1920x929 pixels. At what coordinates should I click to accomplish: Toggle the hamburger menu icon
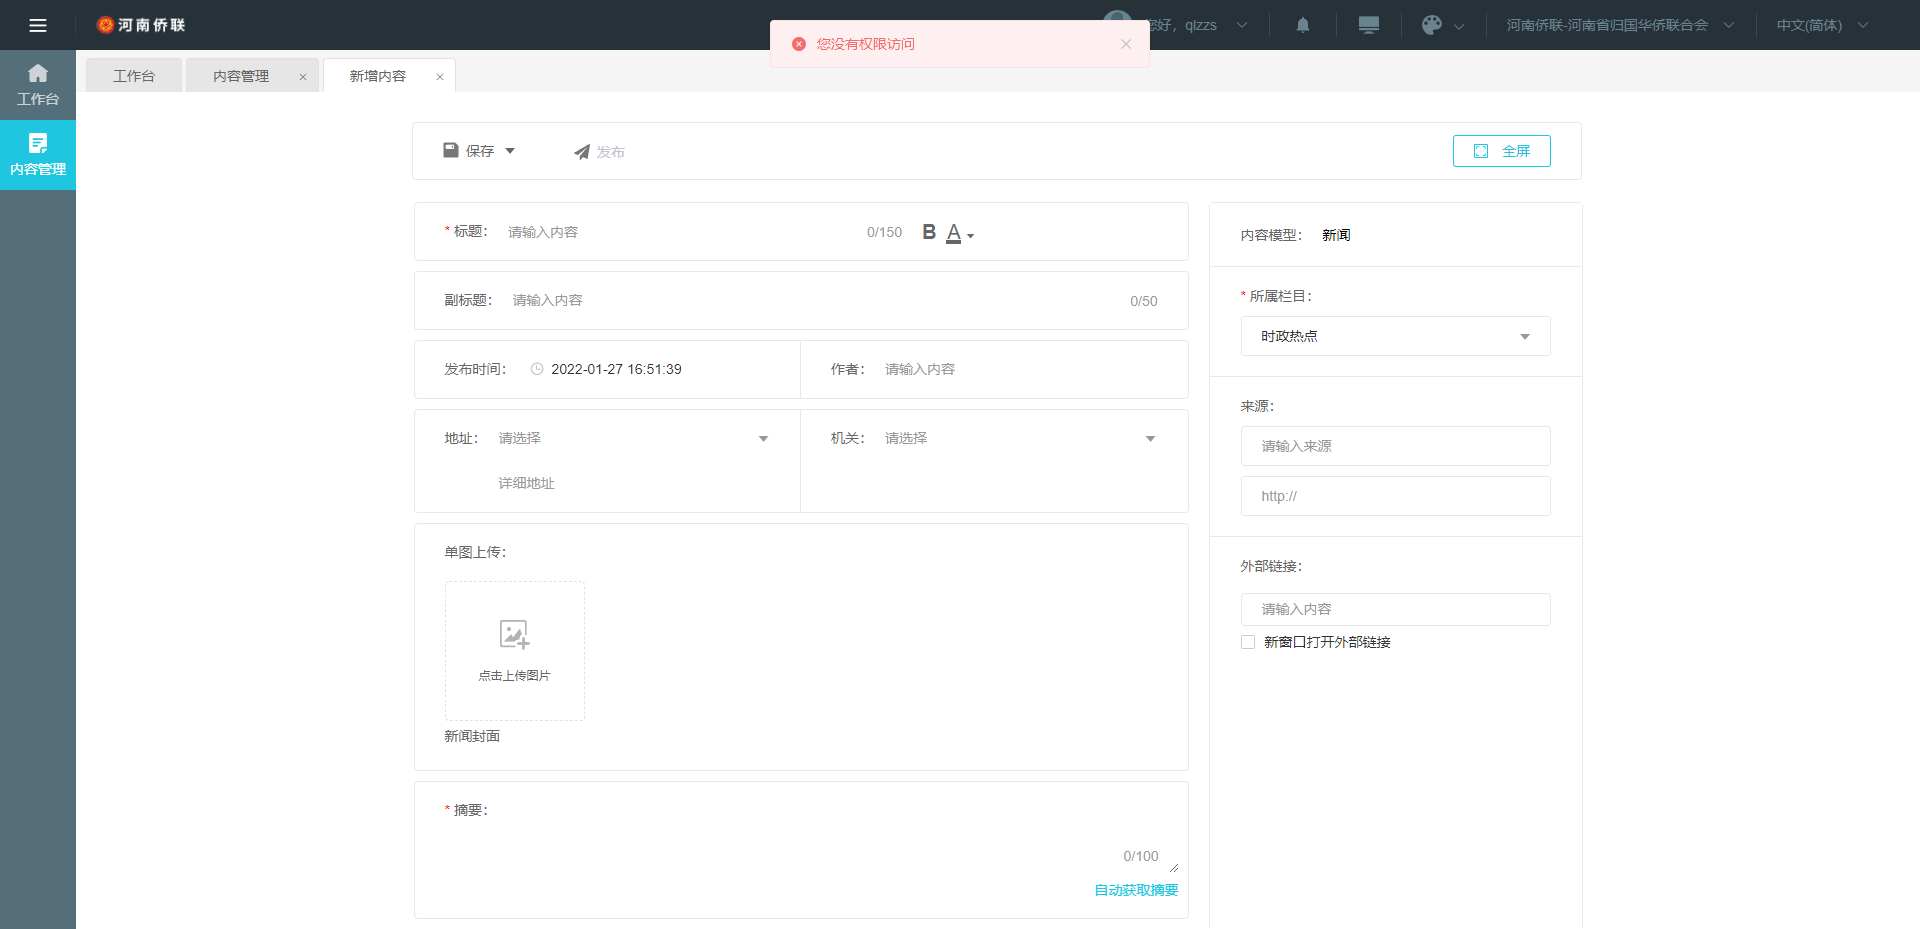38,25
